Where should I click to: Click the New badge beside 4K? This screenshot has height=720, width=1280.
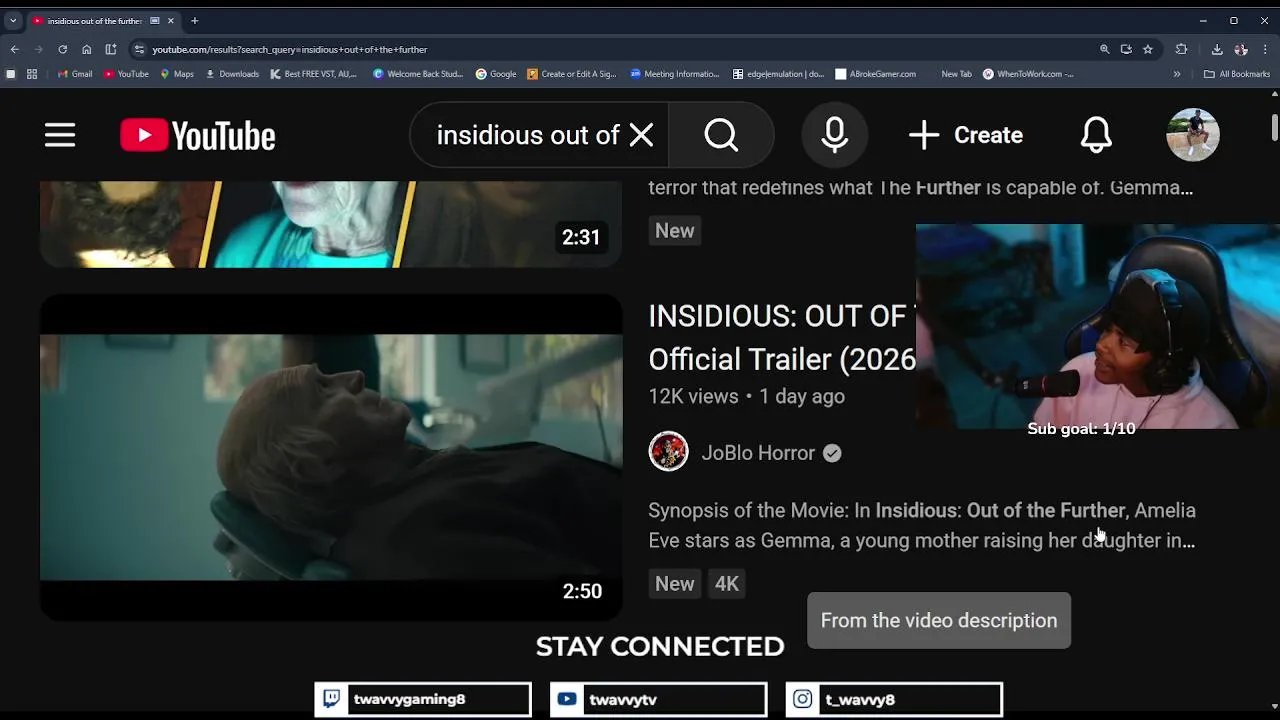coord(674,584)
